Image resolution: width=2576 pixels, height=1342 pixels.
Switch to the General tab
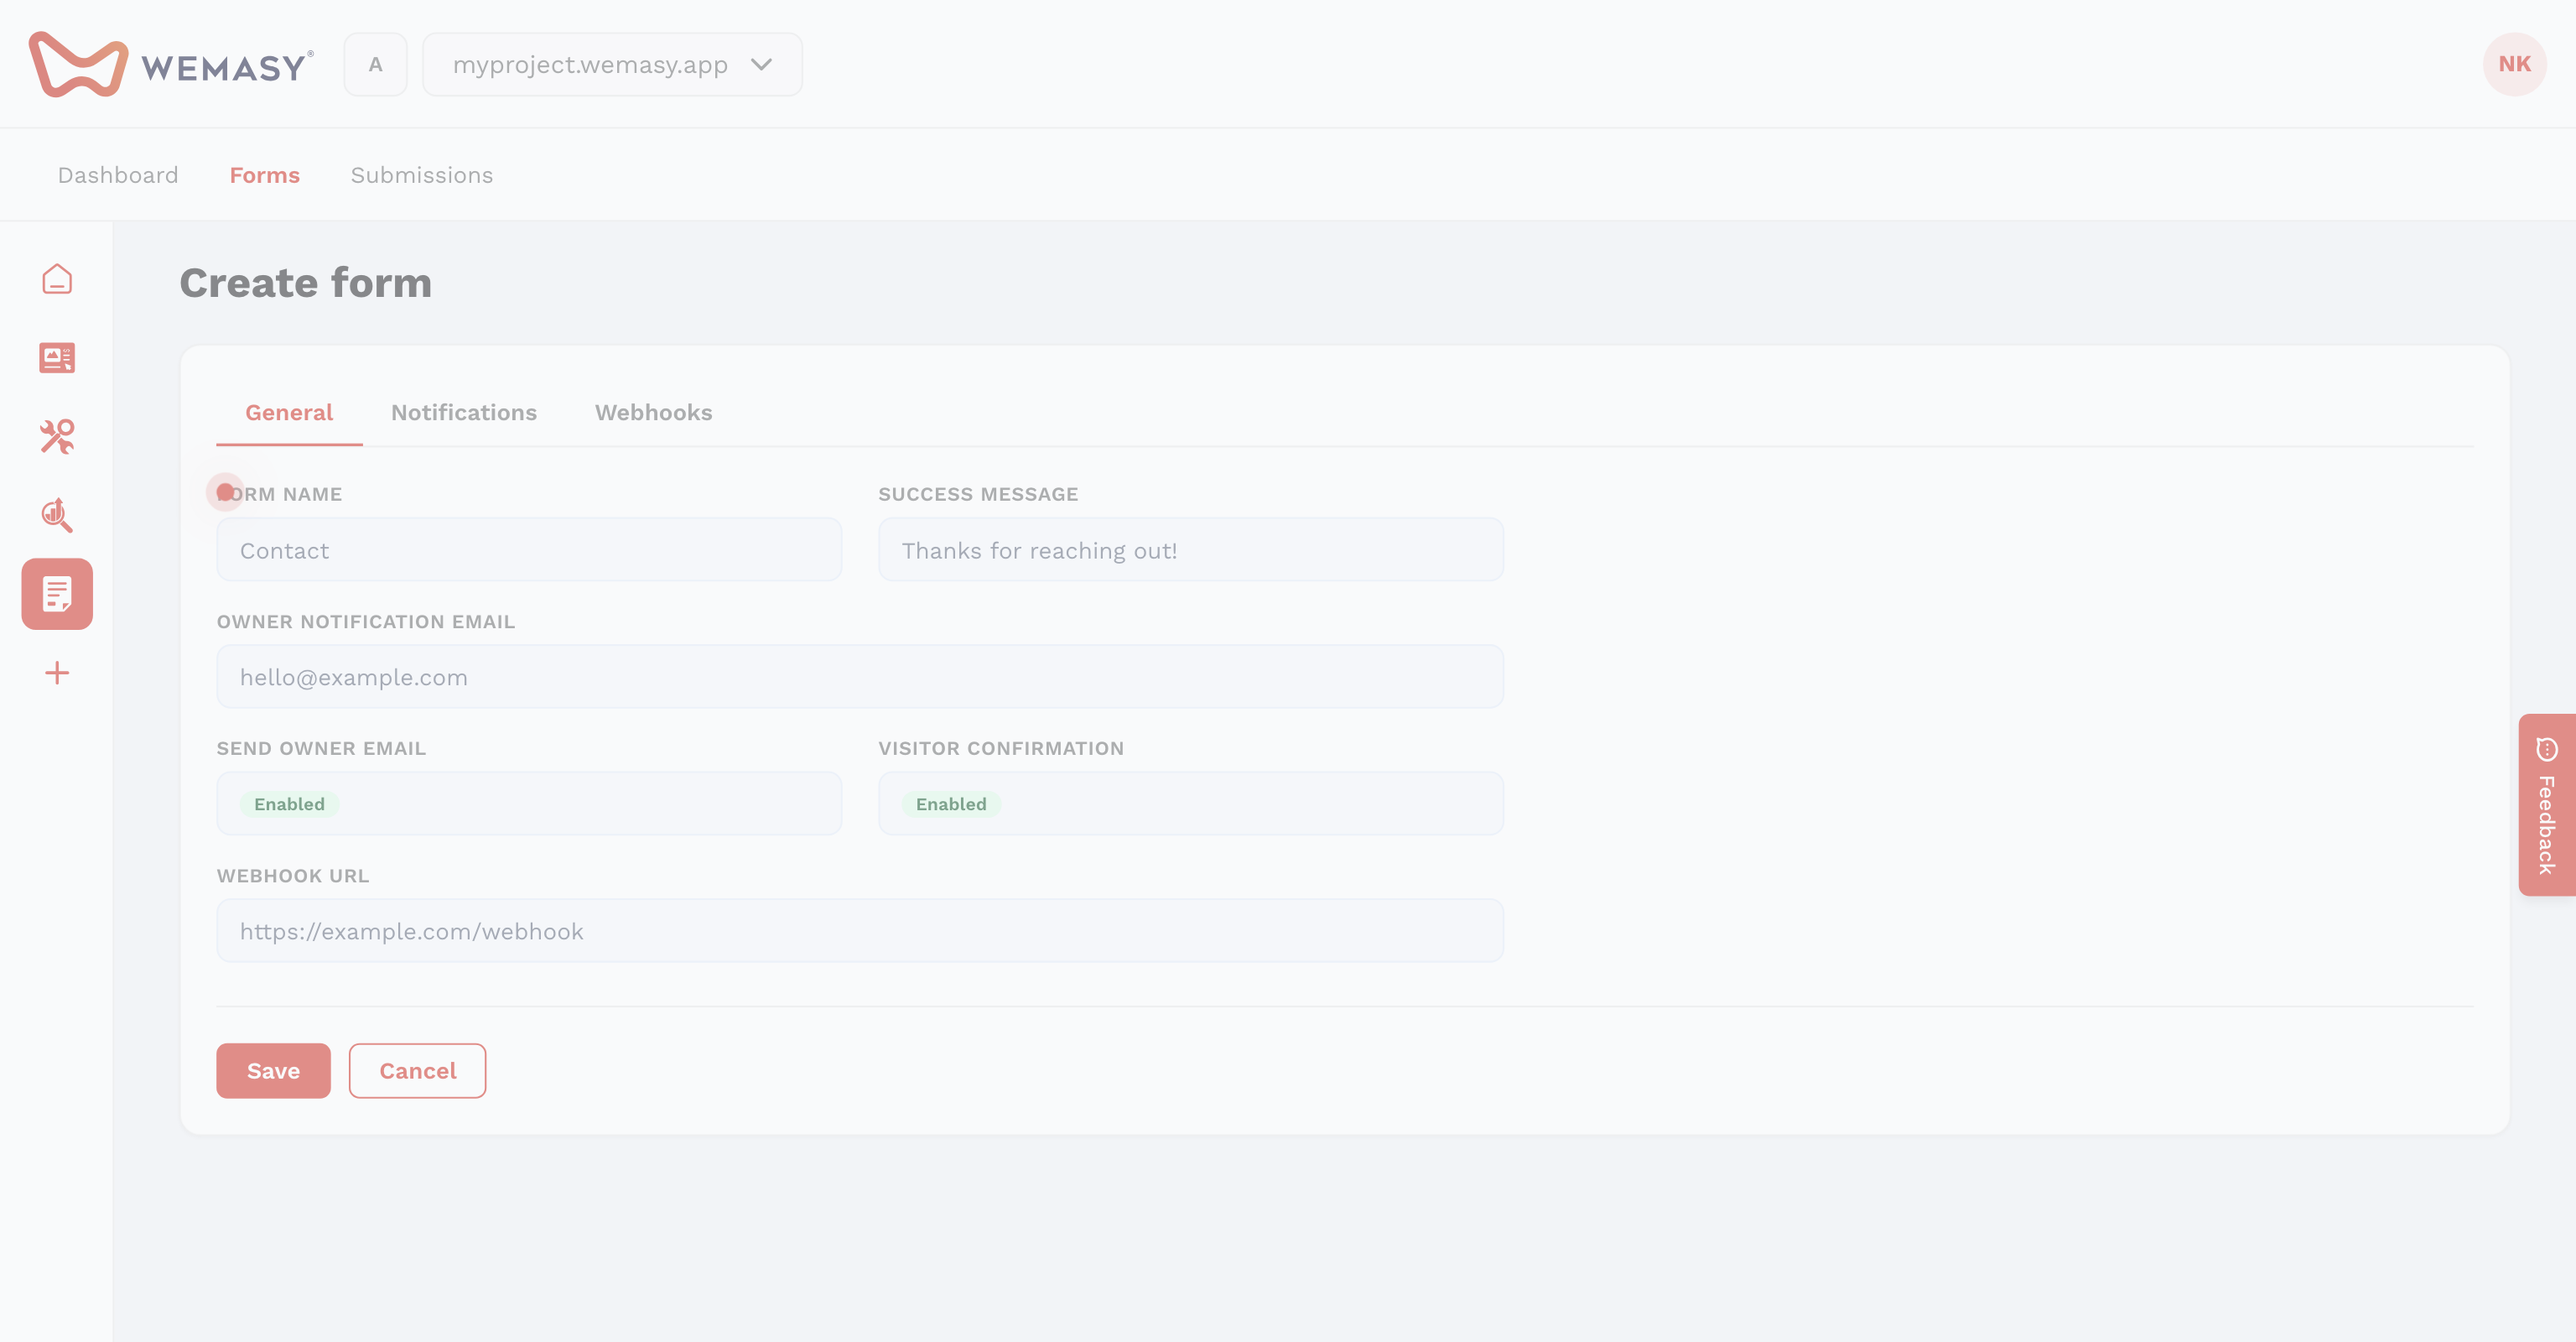(x=289, y=412)
